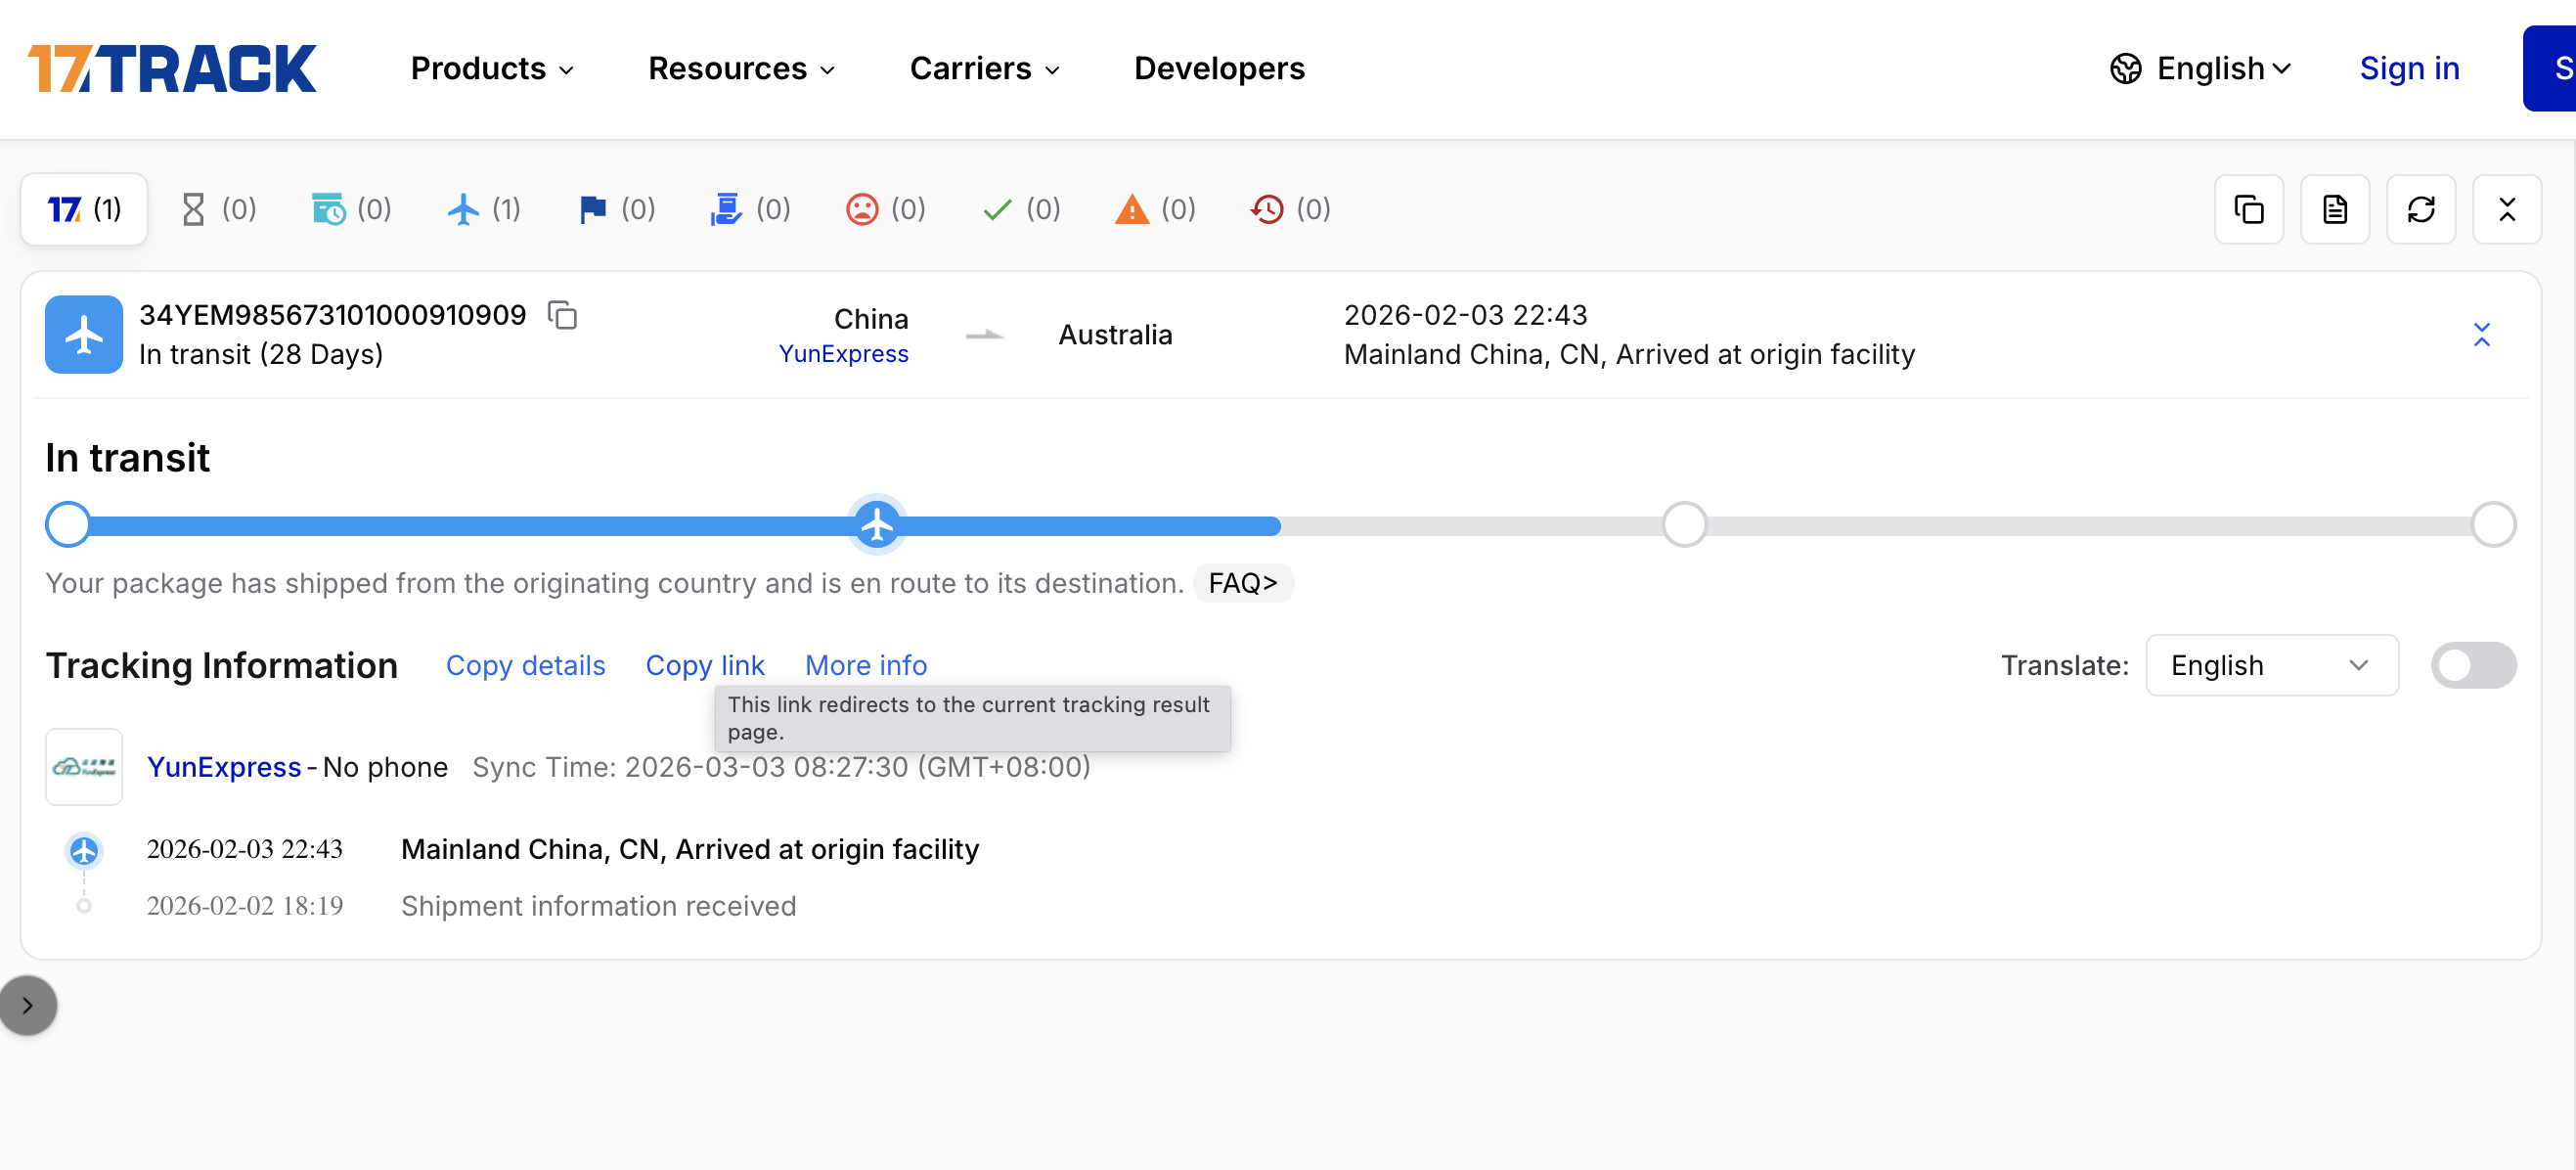Click the Copy details link
Screen dimensions: 2576x1170
click(x=526, y=665)
